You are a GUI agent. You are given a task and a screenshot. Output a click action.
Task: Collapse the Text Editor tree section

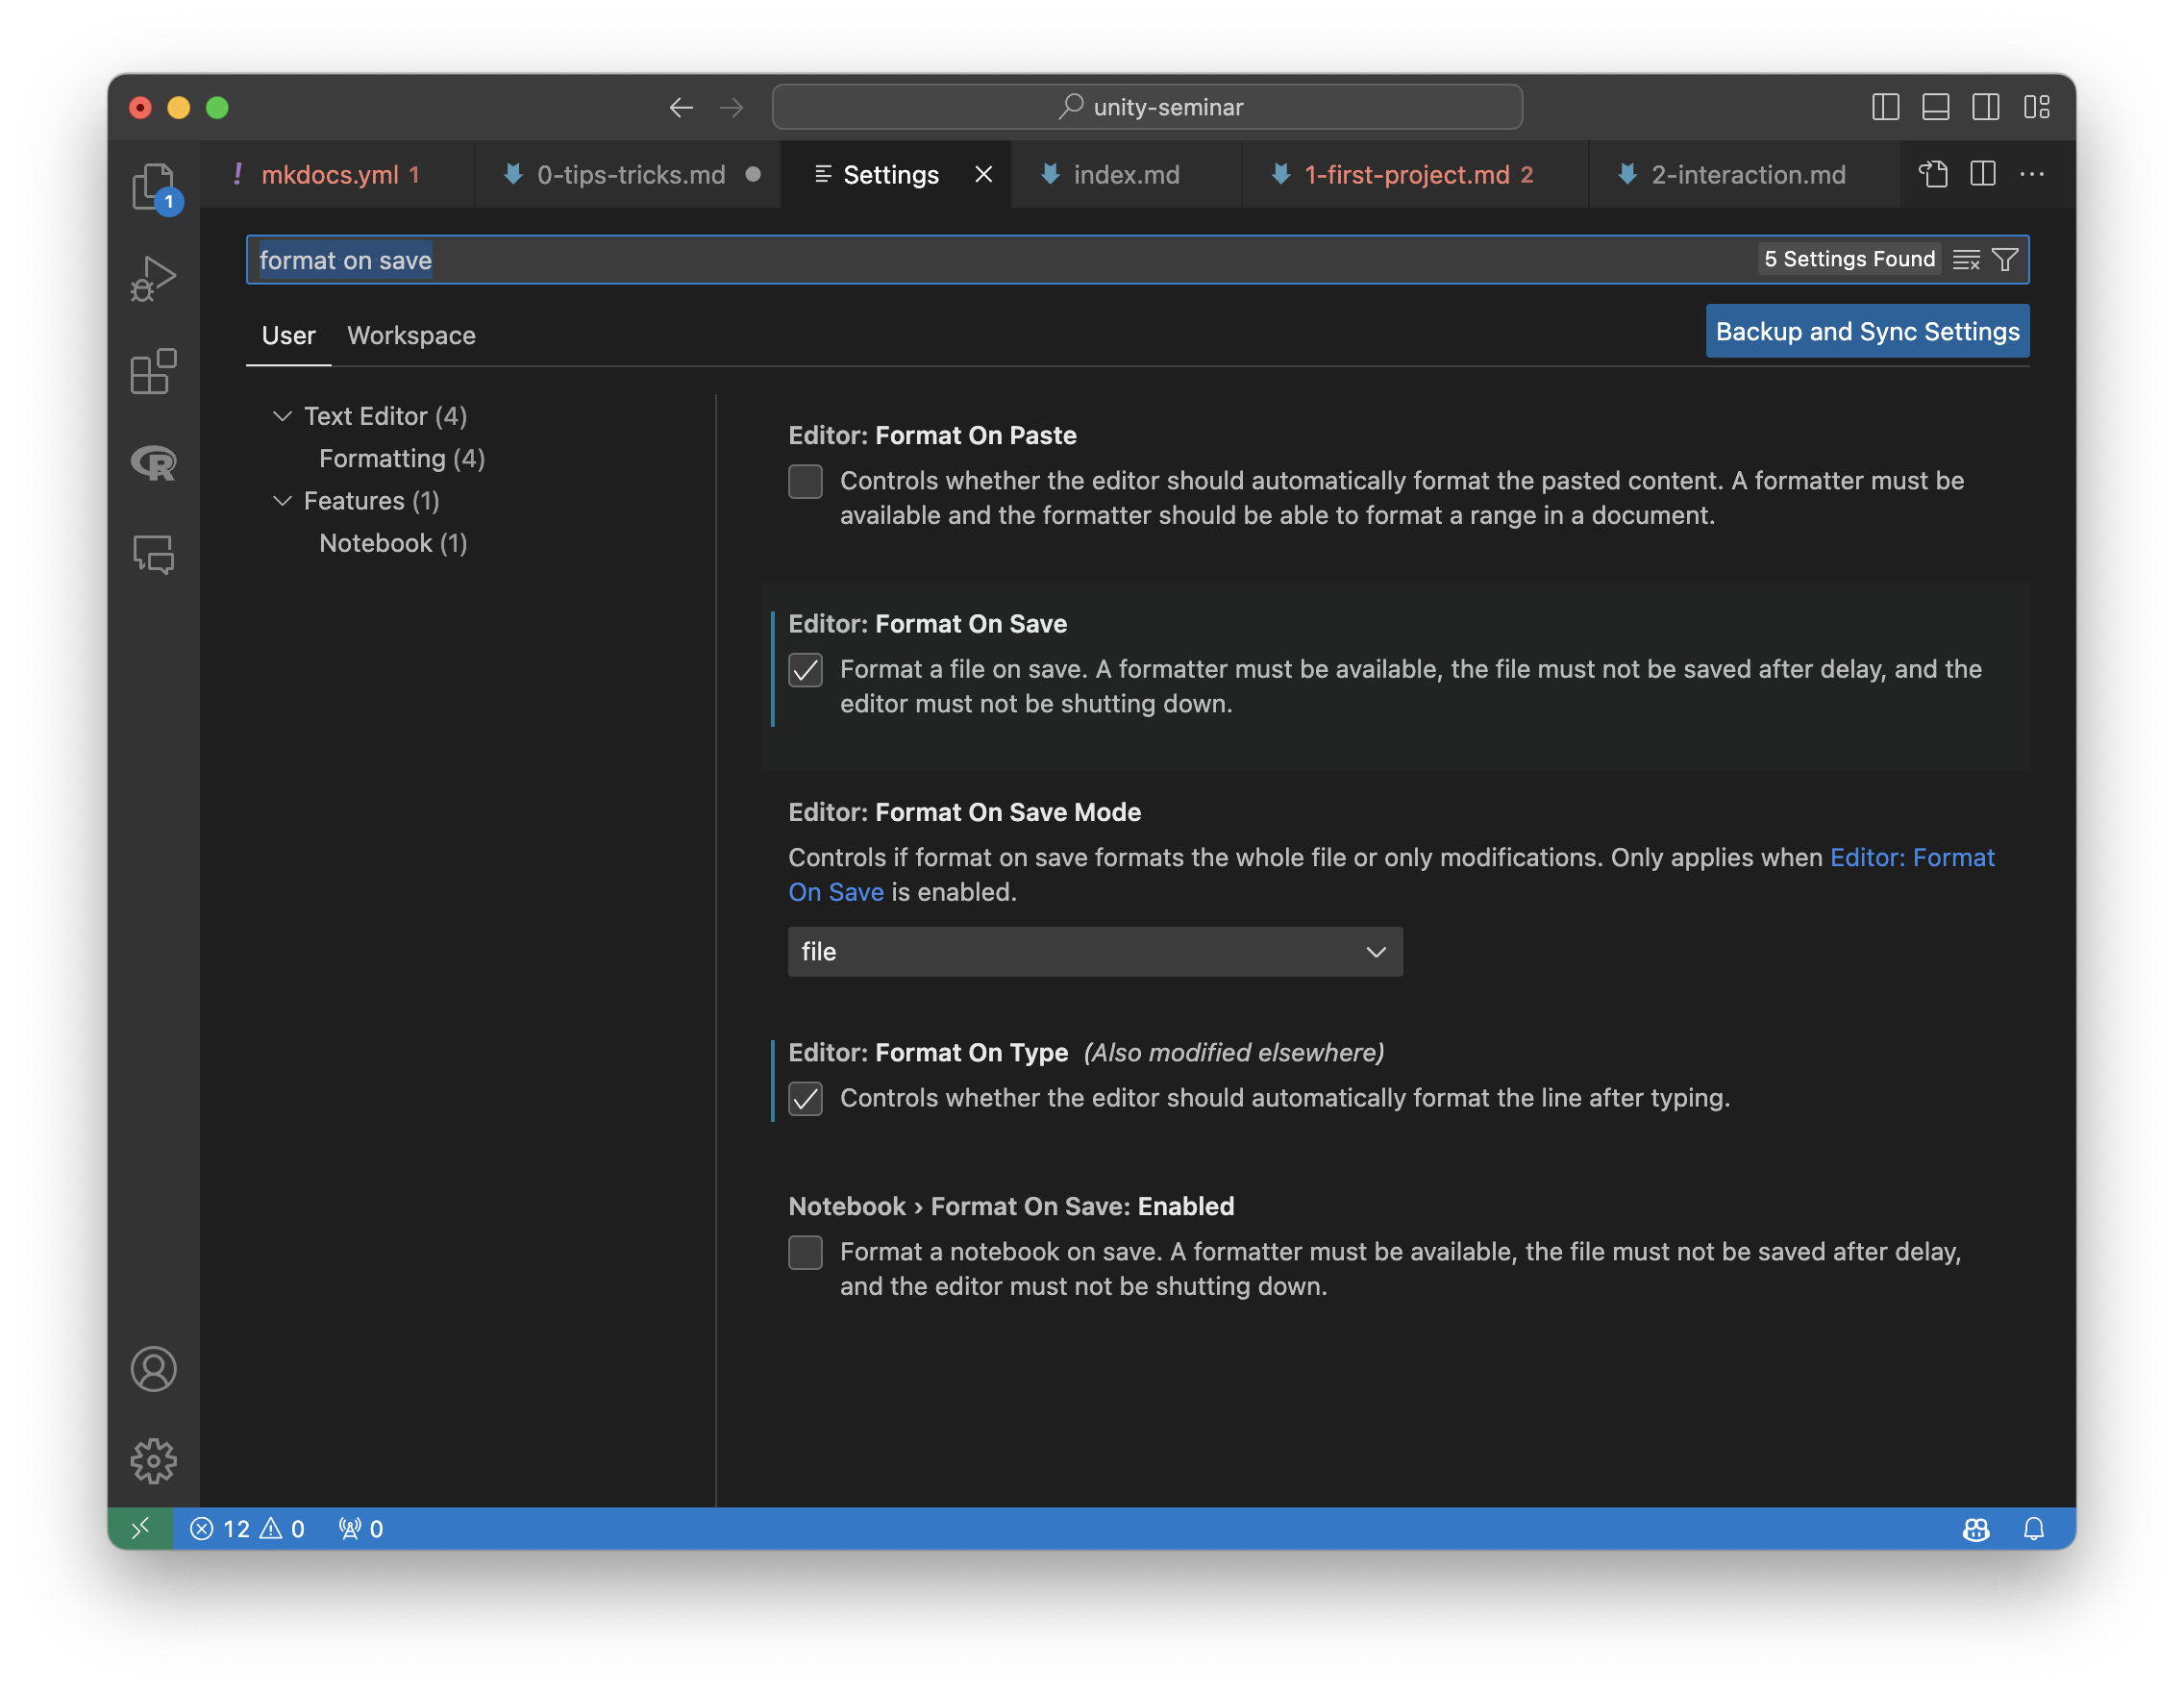tap(283, 416)
